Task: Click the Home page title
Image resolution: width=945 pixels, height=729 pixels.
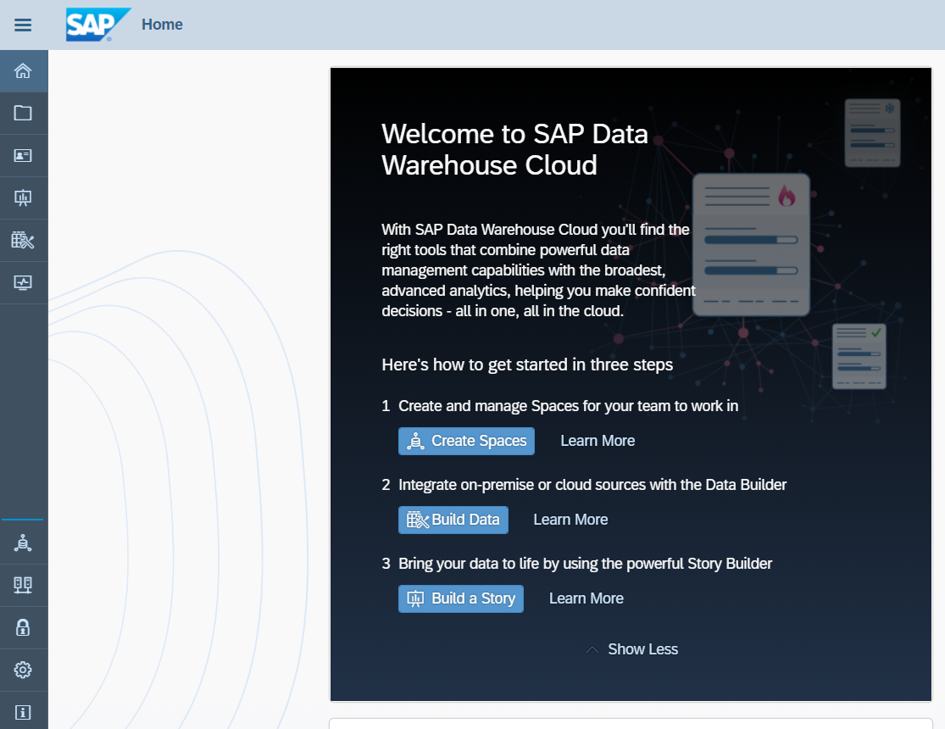Action: pos(162,25)
